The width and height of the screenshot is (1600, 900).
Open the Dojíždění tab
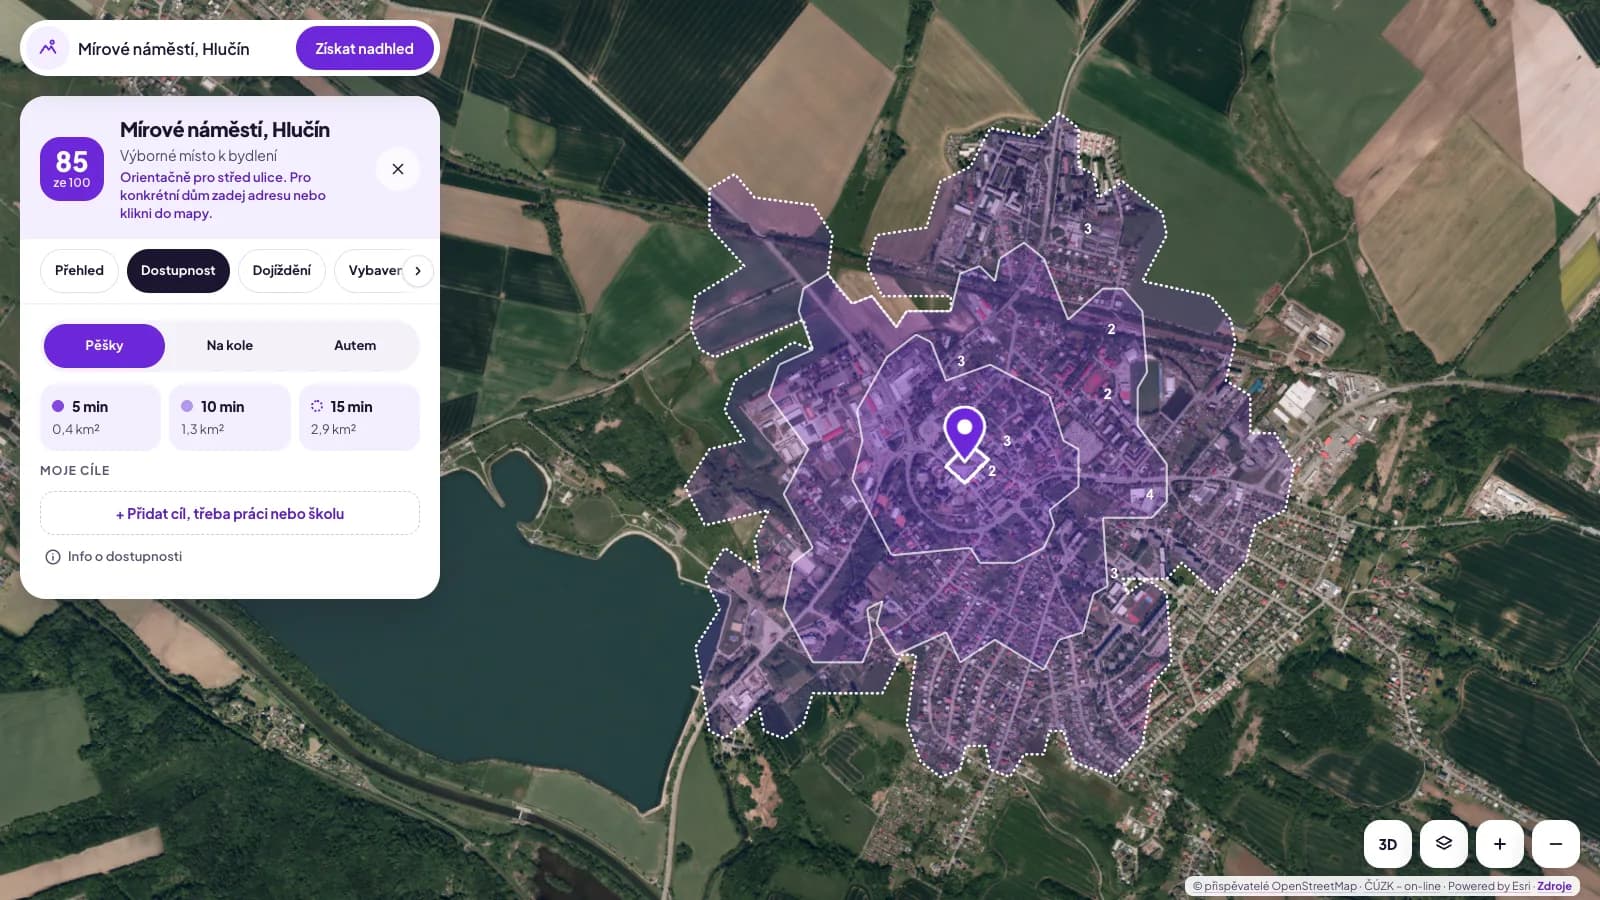click(282, 271)
